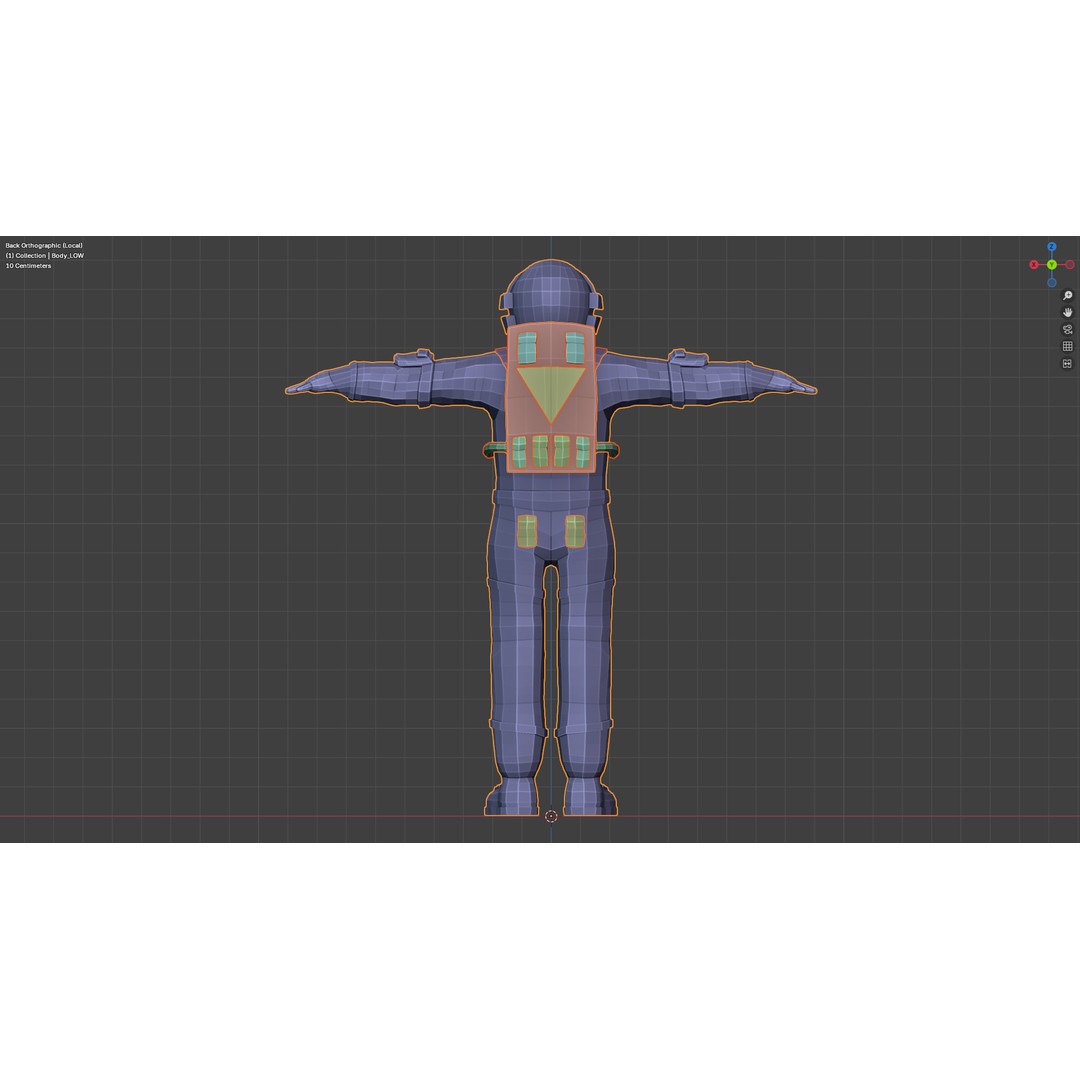Select the hand pan icon

(x=1067, y=313)
